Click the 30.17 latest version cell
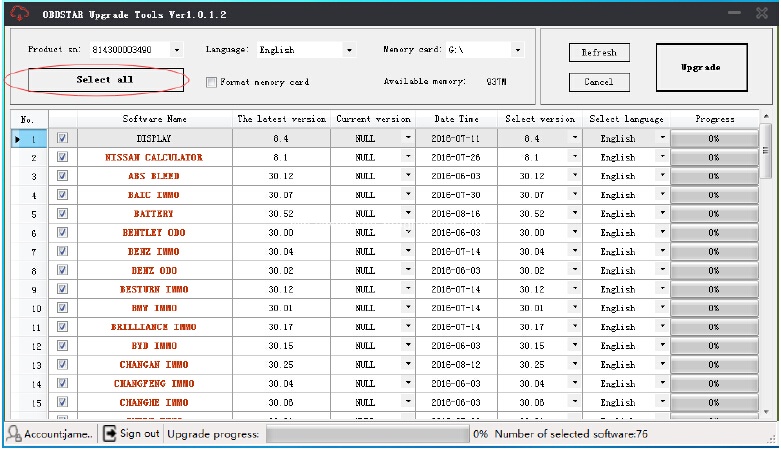The height and width of the screenshot is (449, 781). click(281, 327)
